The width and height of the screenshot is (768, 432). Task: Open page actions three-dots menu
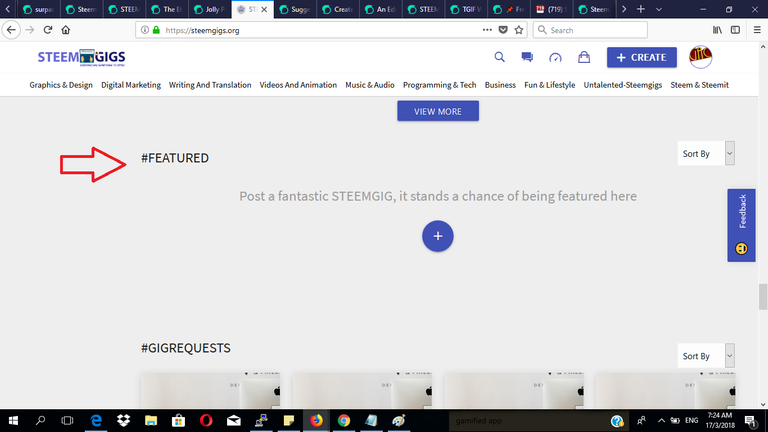[x=487, y=30]
